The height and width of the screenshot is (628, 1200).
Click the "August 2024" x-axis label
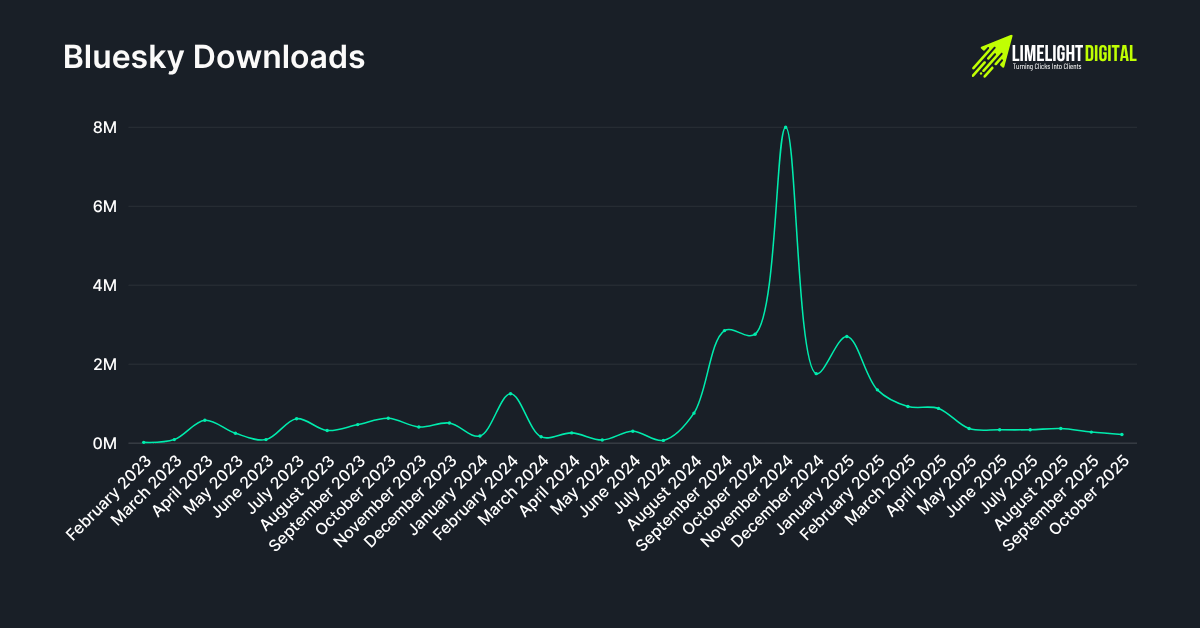pyautogui.click(x=666, y=490)
